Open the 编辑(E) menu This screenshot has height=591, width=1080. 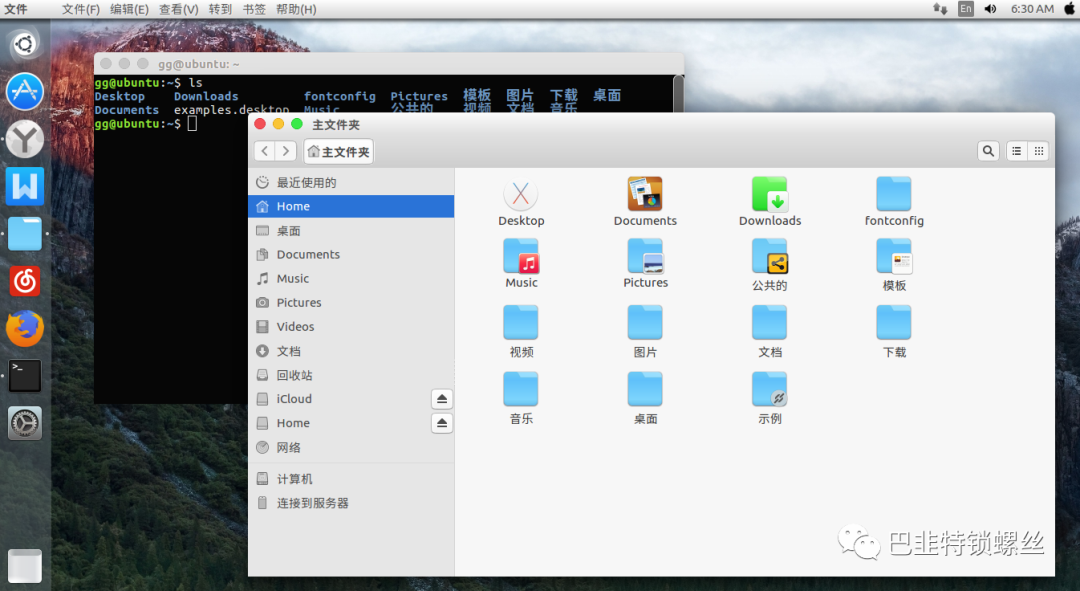(129, 9)
